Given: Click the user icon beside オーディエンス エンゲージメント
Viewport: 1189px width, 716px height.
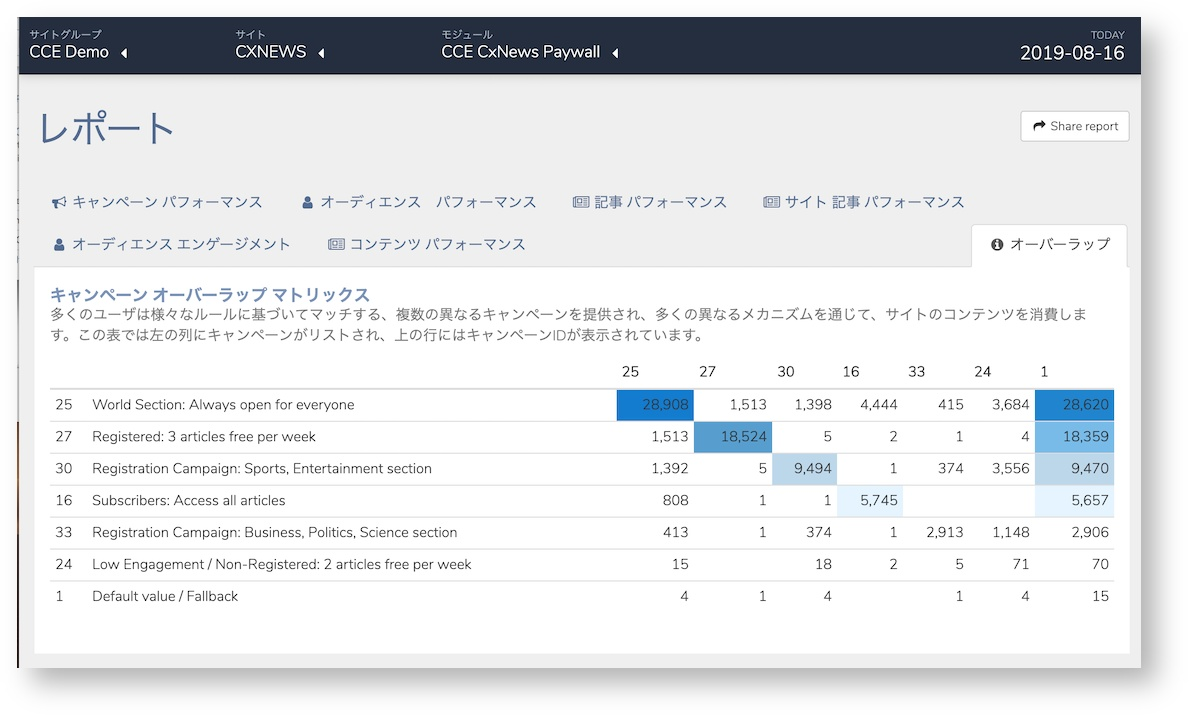Looking at the screenshot, I should [x=59, y=245].
